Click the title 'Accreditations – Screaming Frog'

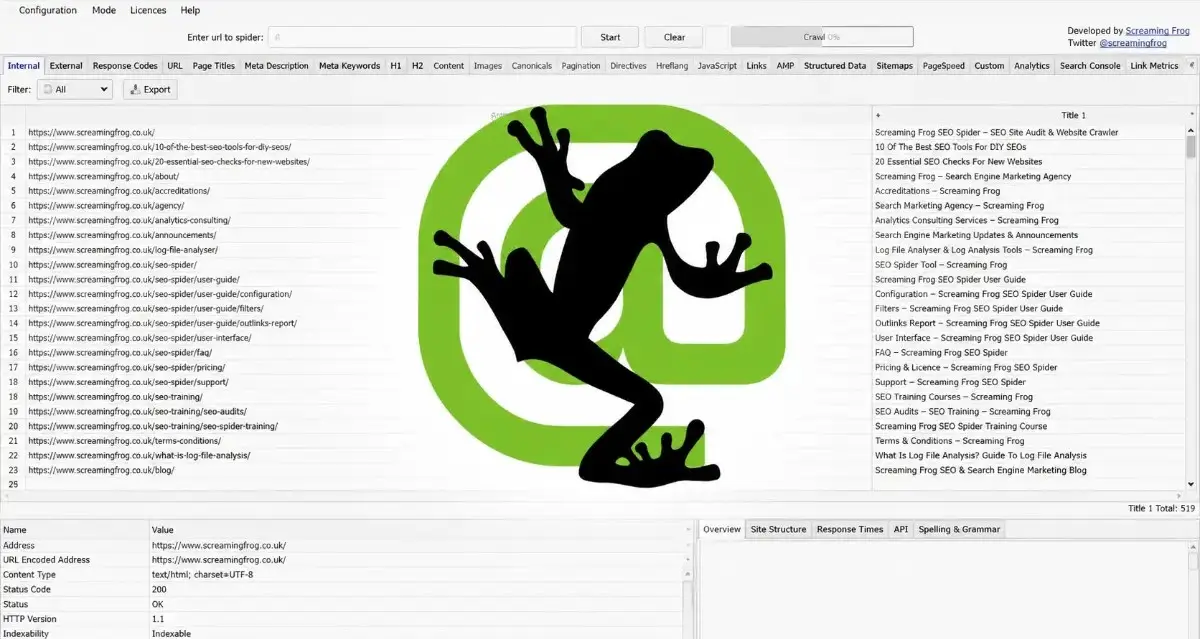coord(937,191)
